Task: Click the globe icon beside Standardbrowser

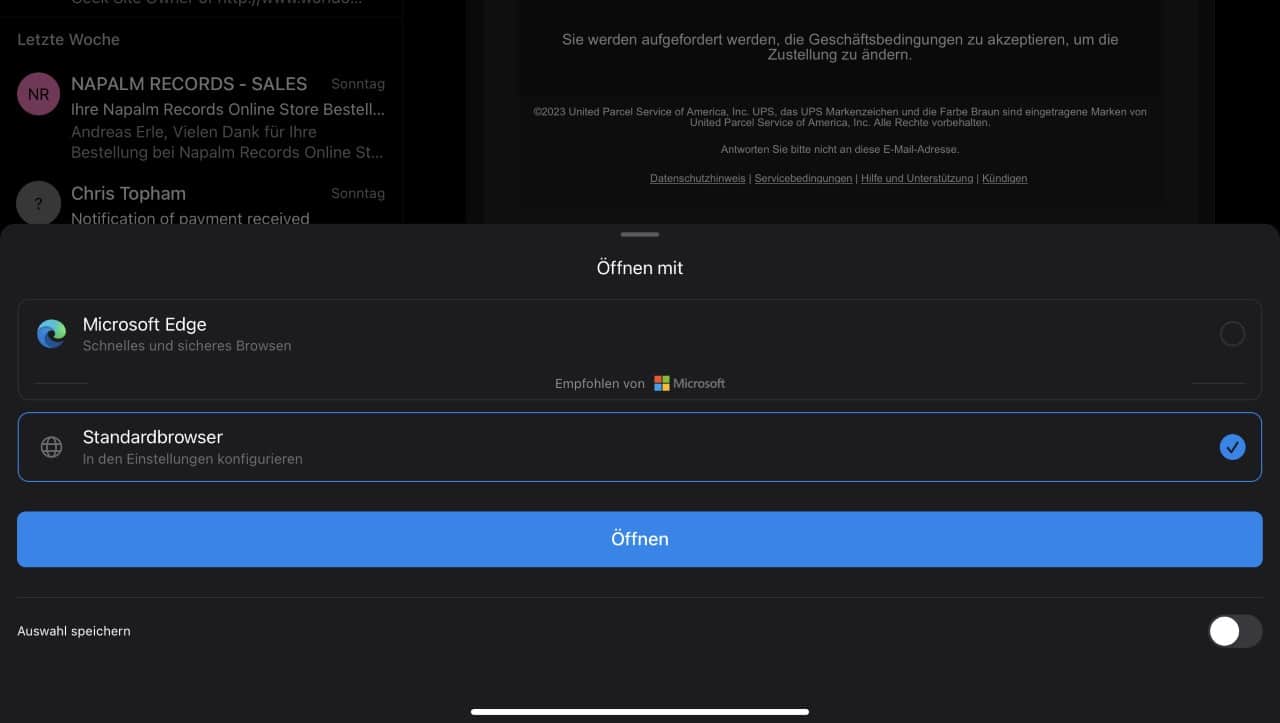Action: point(51,447)
